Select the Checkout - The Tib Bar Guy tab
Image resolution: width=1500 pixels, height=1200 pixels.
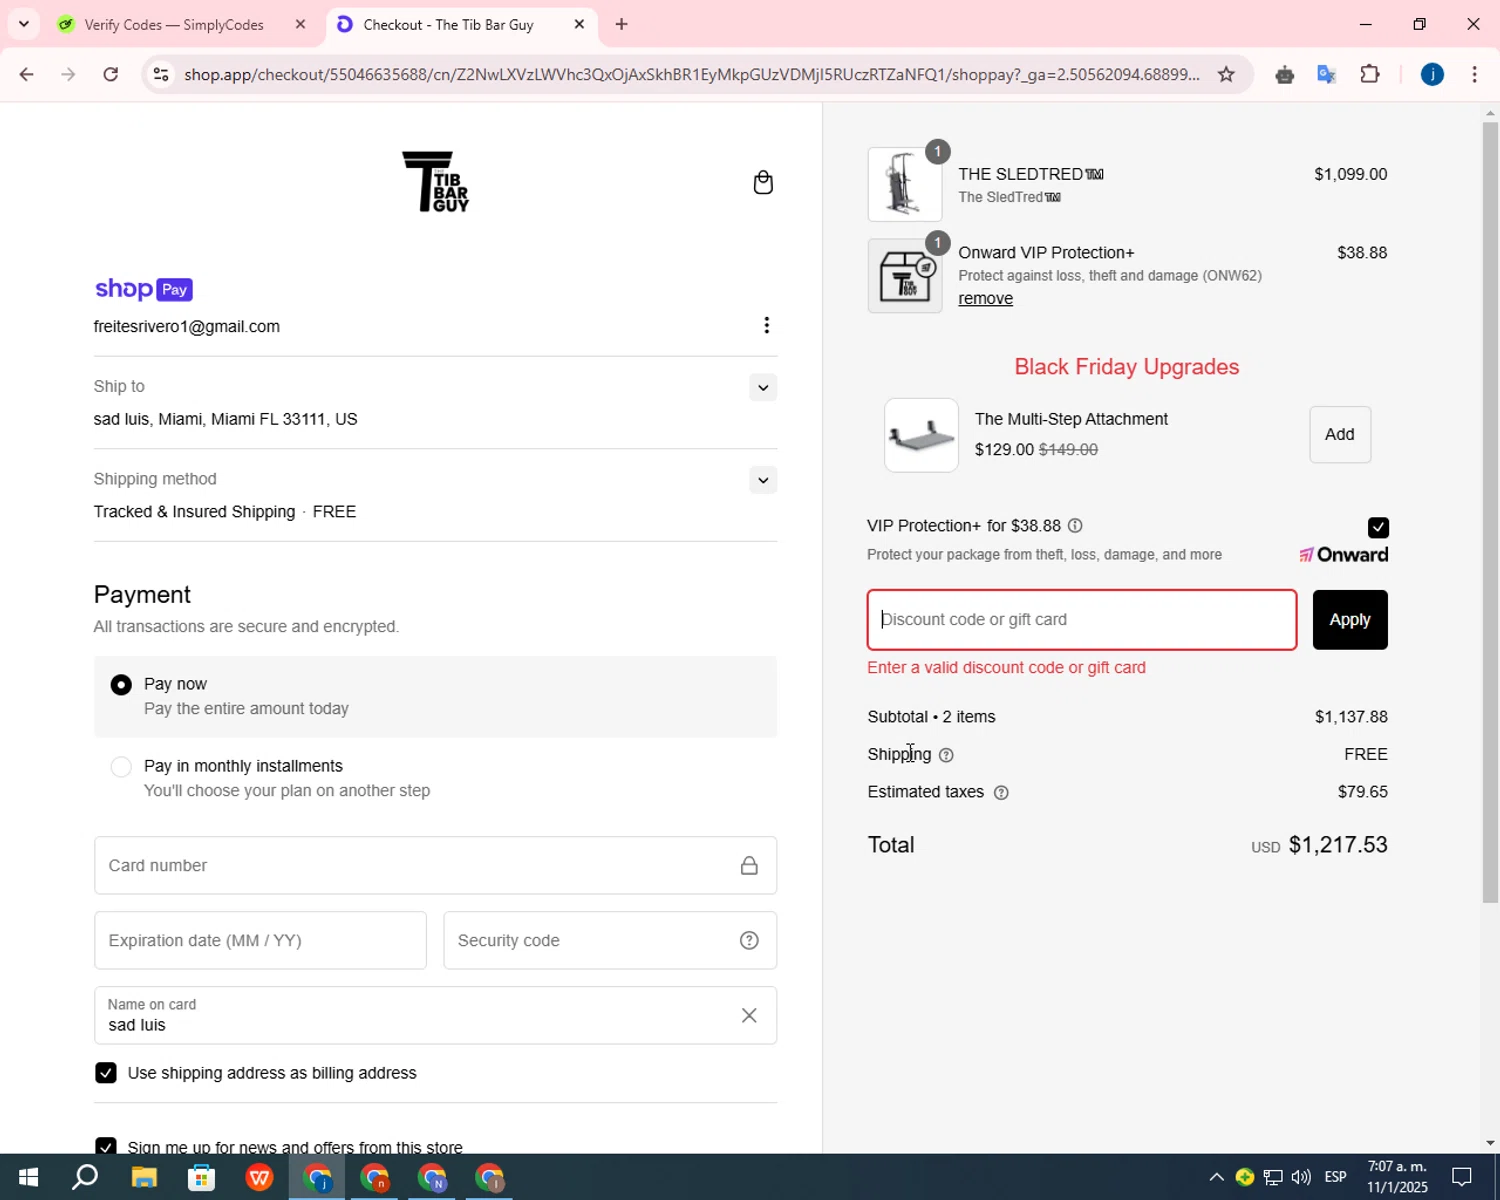pyautogui.click(x=448, y=24)
